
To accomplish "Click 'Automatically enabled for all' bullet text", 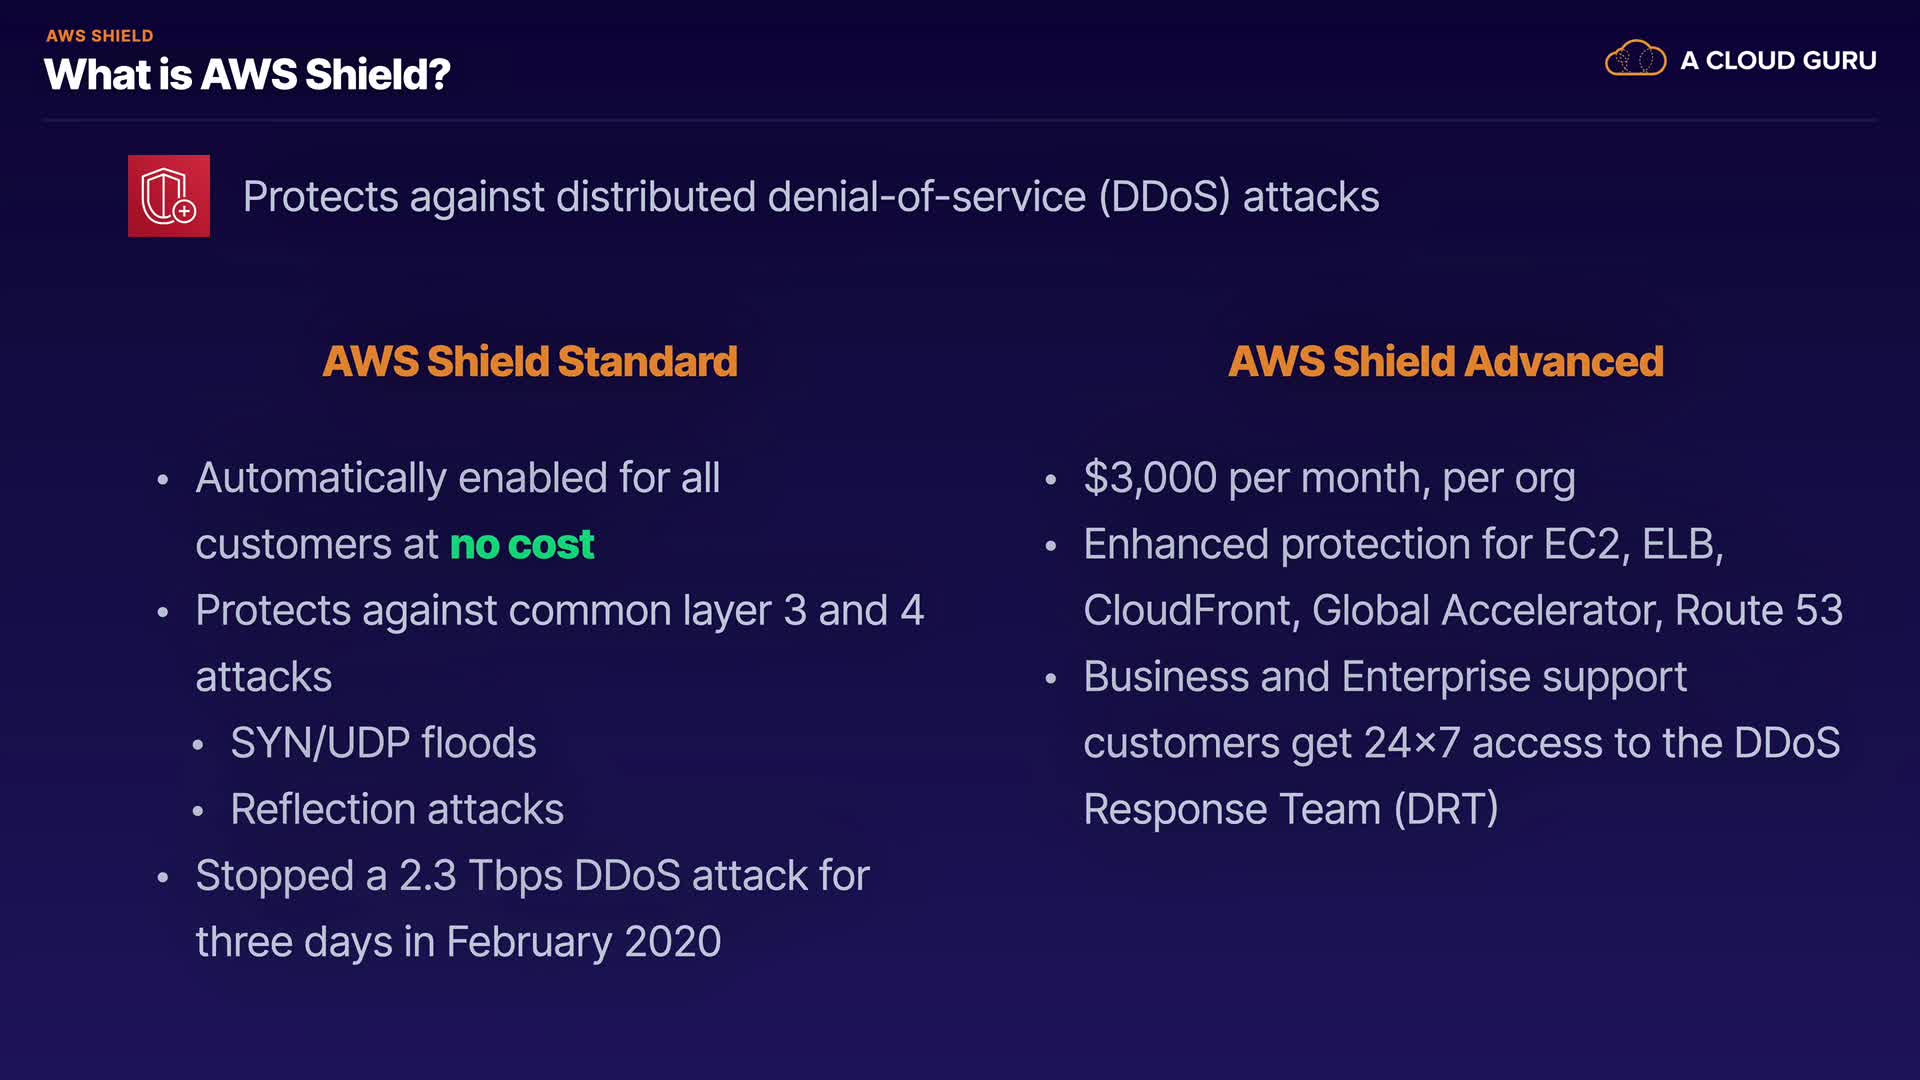I will (x=457, y=478).
